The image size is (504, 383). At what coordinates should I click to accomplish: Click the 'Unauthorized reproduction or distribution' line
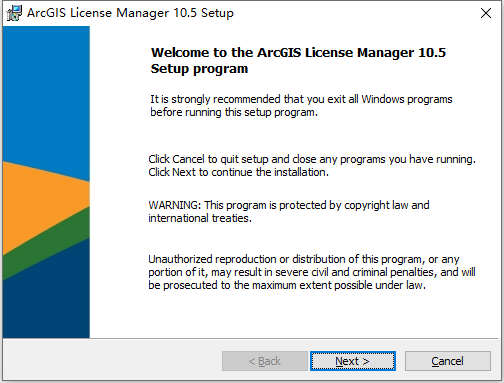[304, 259]
